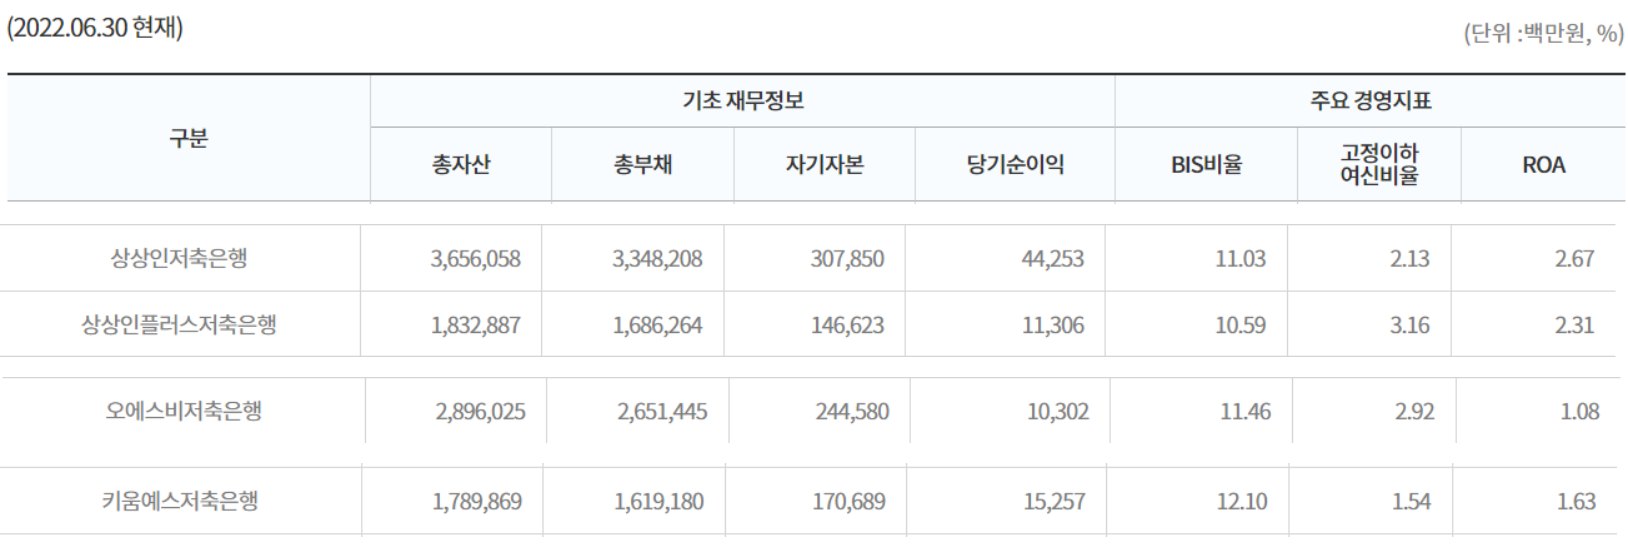The width and height of the screenshot is (1628, 549).
Task: Select the 총부채 column header
Action: [x=642, y=165]
